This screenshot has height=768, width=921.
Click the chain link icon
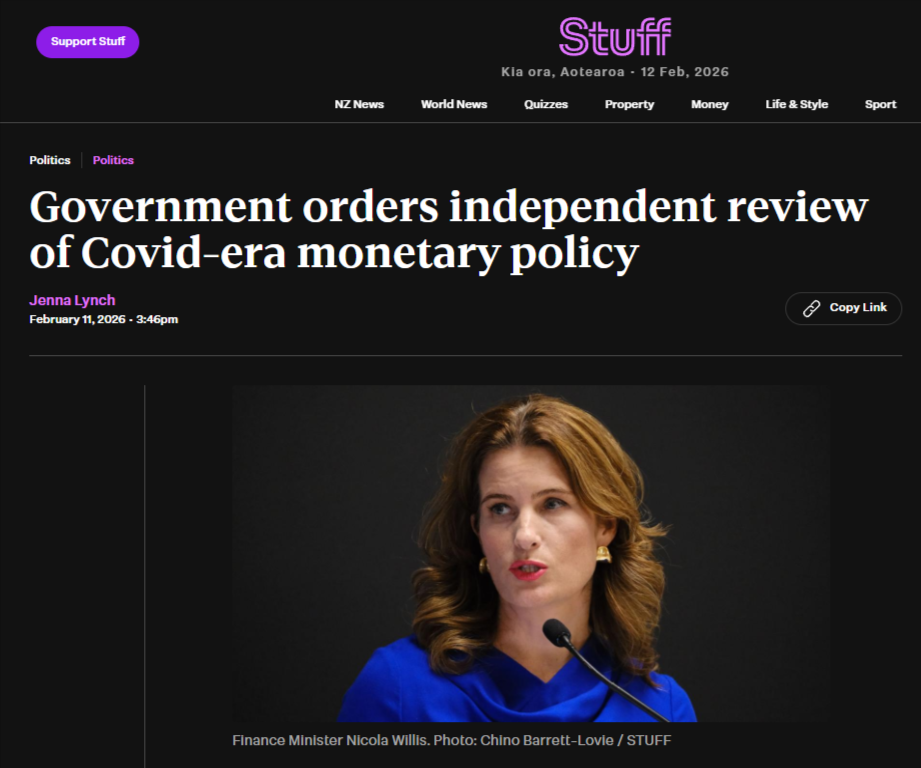pyautogui.click(x=811, y=308)
